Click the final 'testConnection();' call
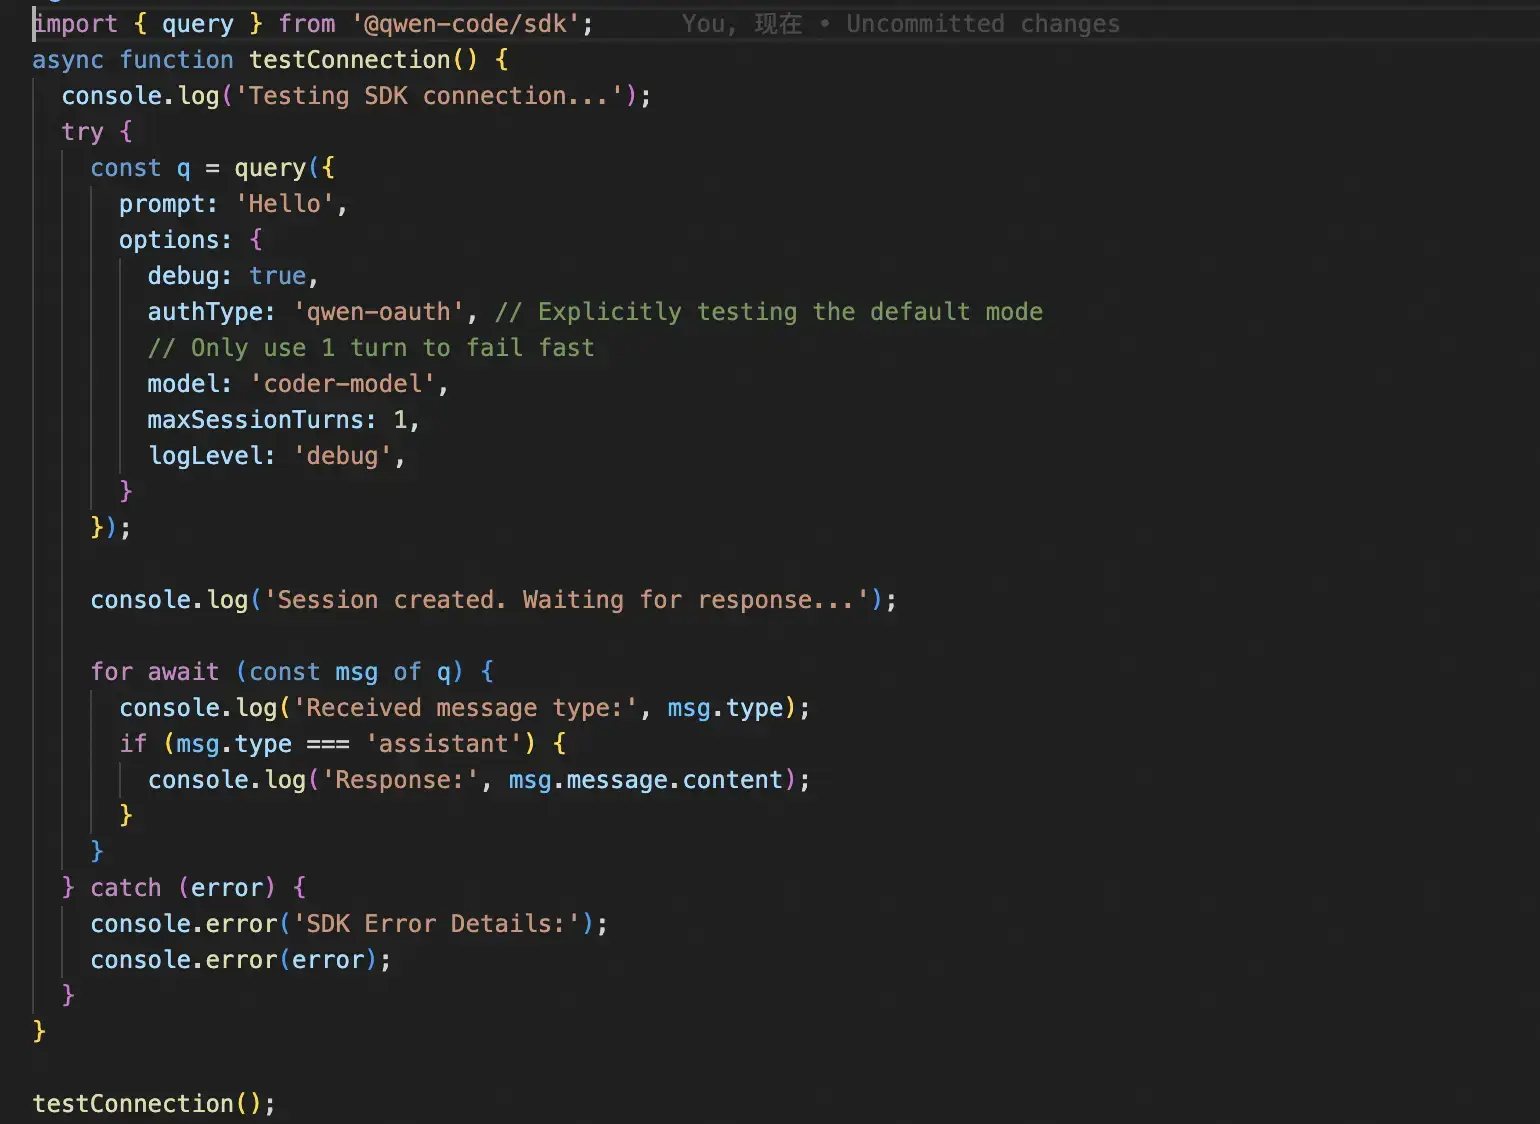The width and height of the screenshot is (1540, 1124). point(154,1104)
